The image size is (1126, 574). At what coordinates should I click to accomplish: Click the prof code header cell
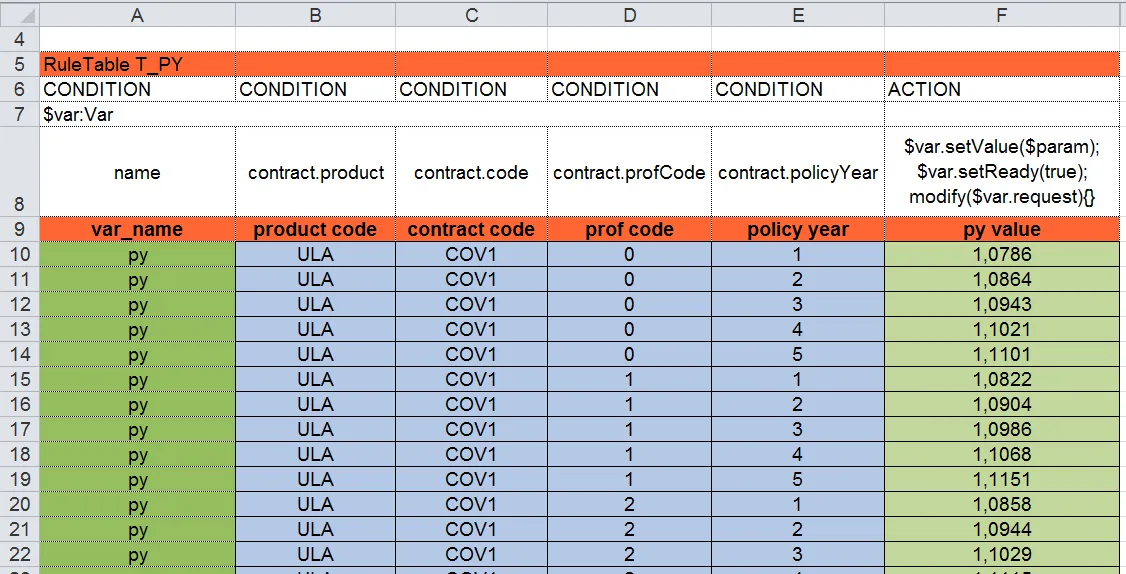point(629,229)
